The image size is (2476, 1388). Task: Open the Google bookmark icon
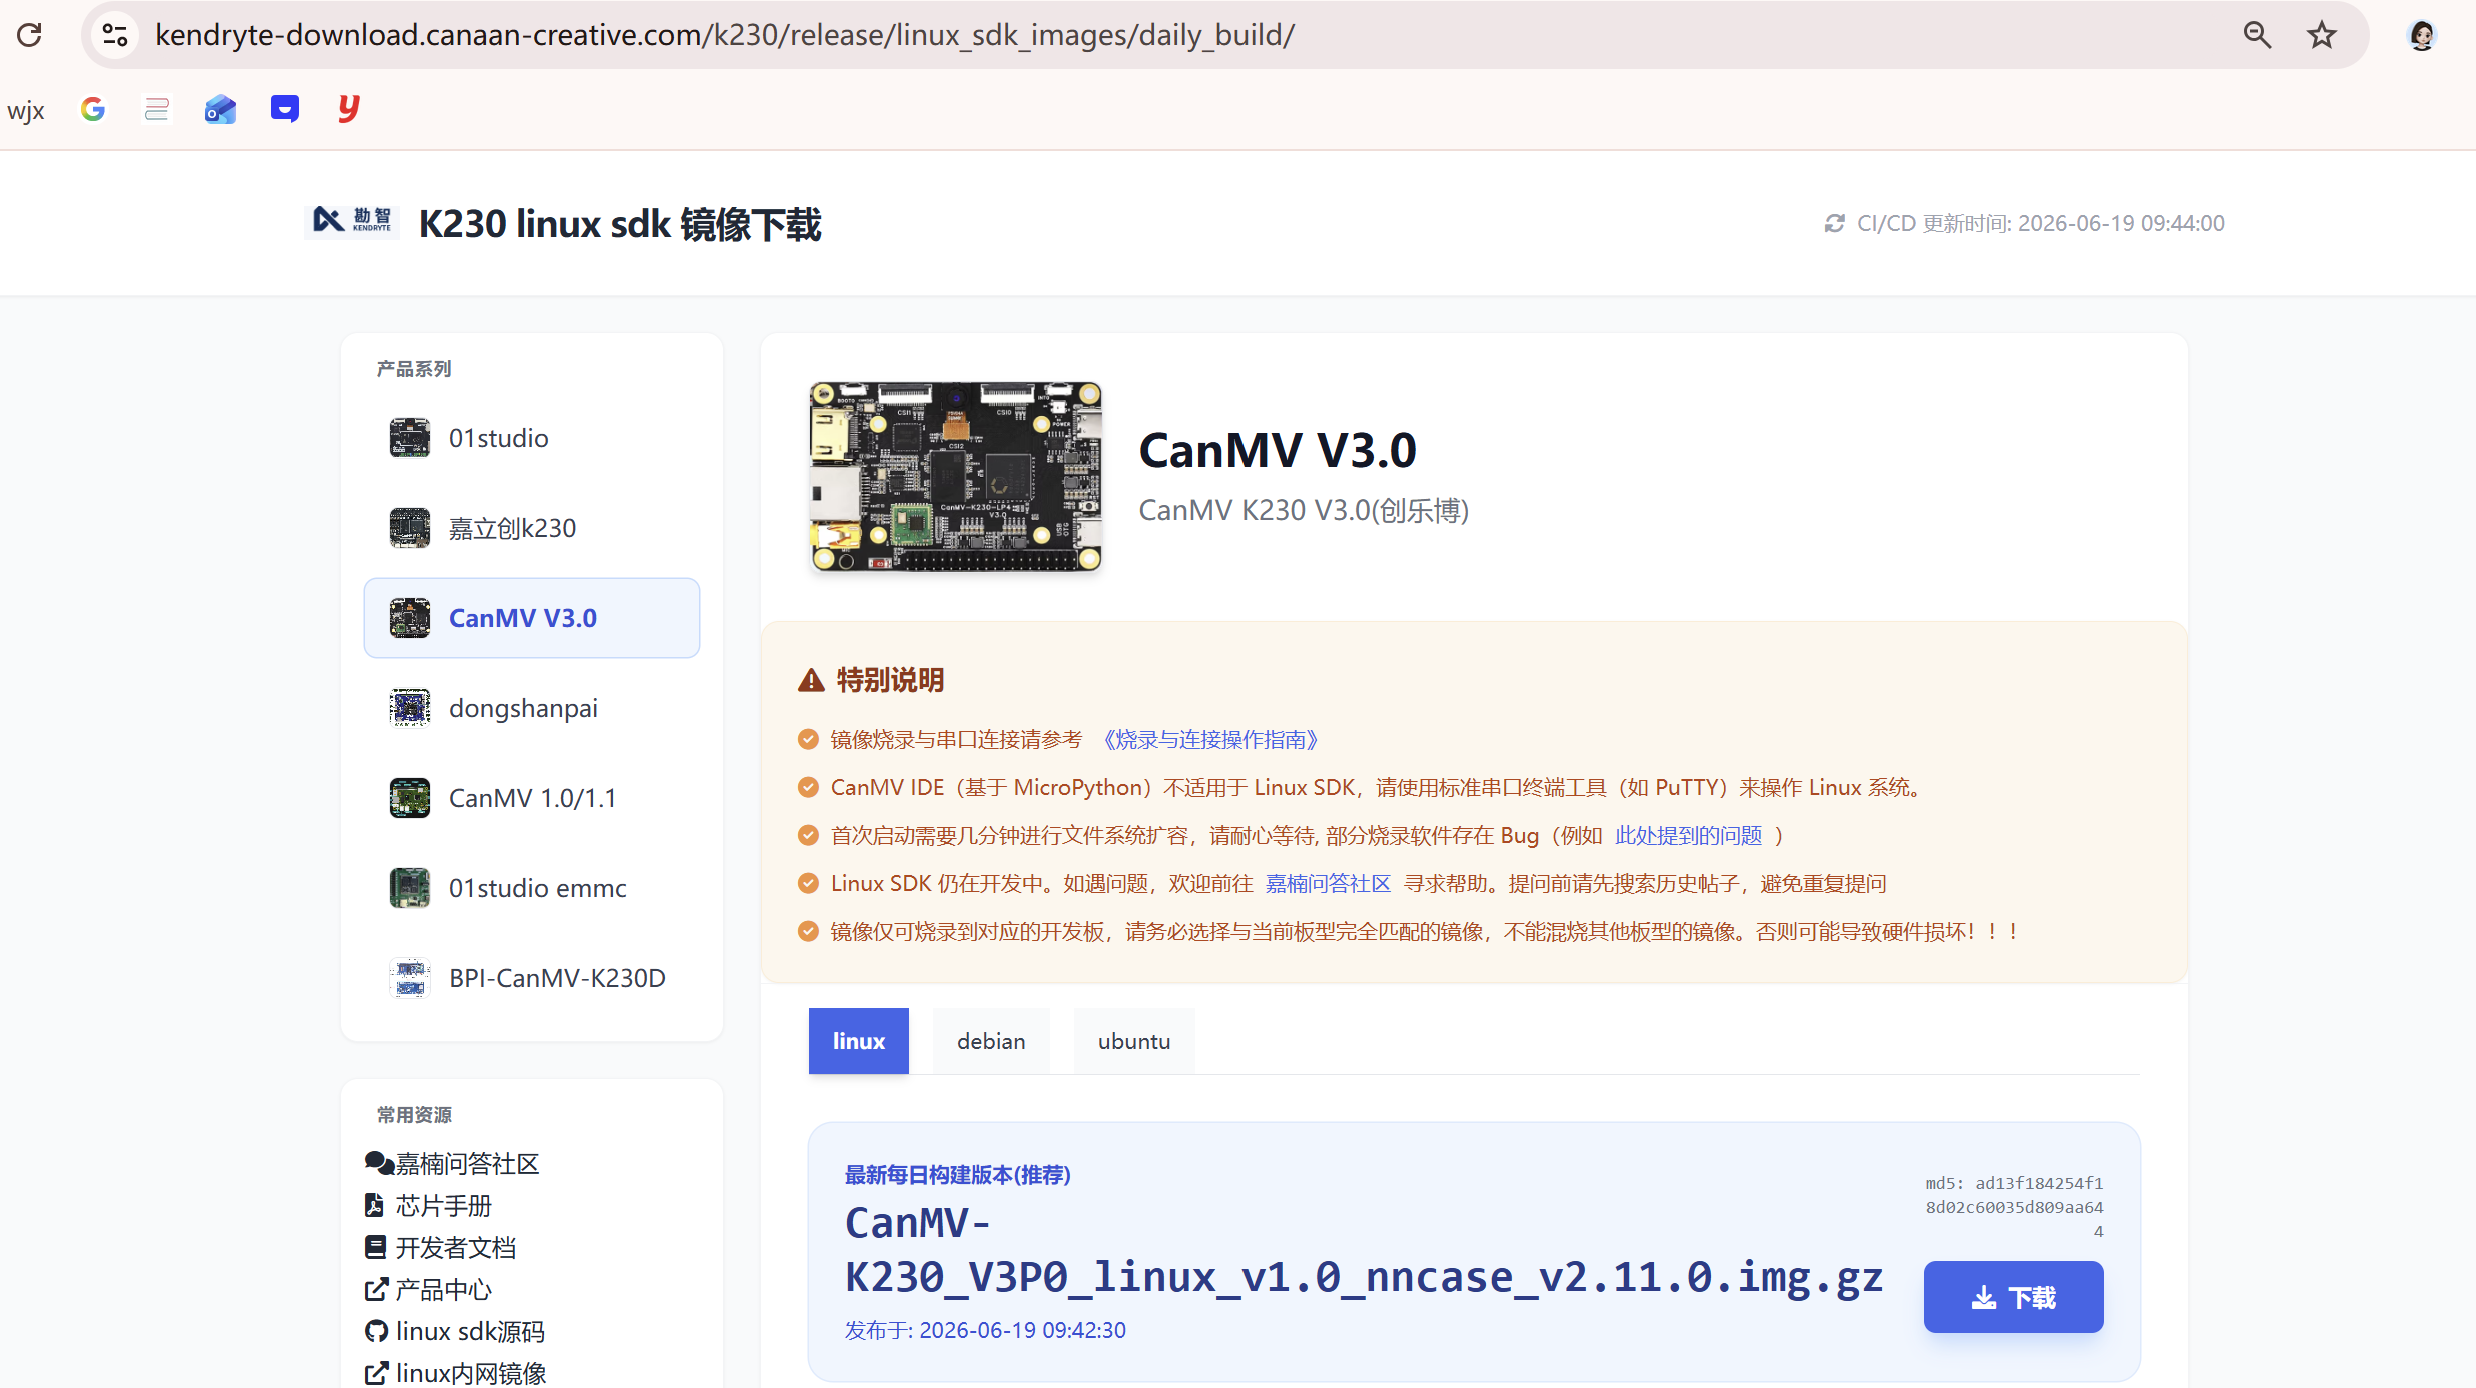pos(93,109)
